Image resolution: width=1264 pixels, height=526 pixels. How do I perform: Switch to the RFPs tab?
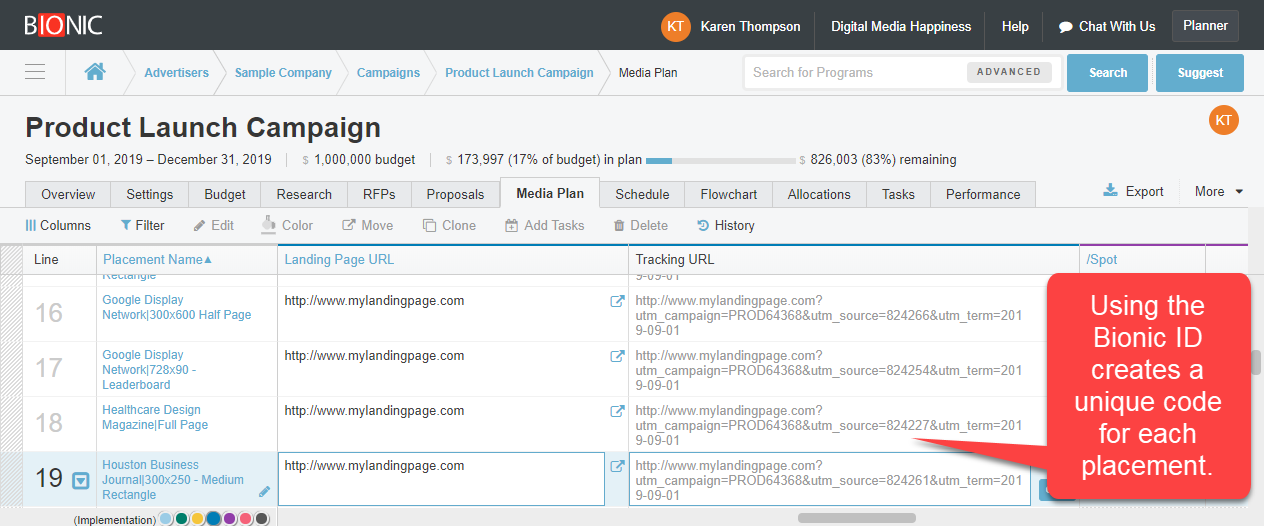tap(379, 194)
